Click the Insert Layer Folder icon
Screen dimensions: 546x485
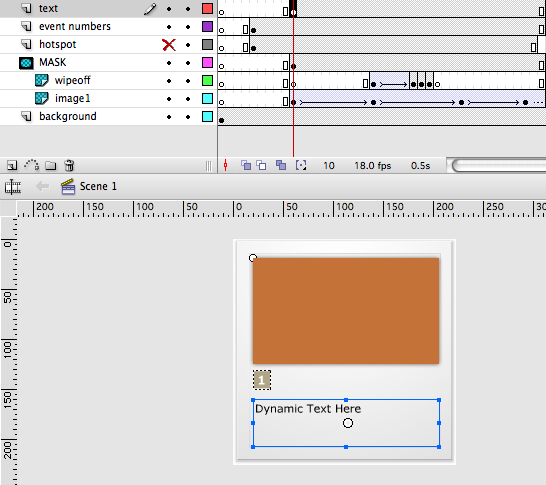coord(51,165)
